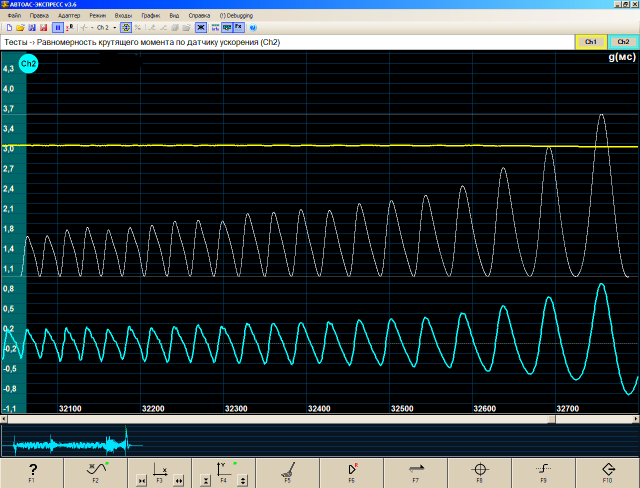Image resolution: width=640 pixels, height=488 pixels.
Task: Click F4 vertical scale up-down stepper
Action: pyautogui.click(x=243, y=481)
